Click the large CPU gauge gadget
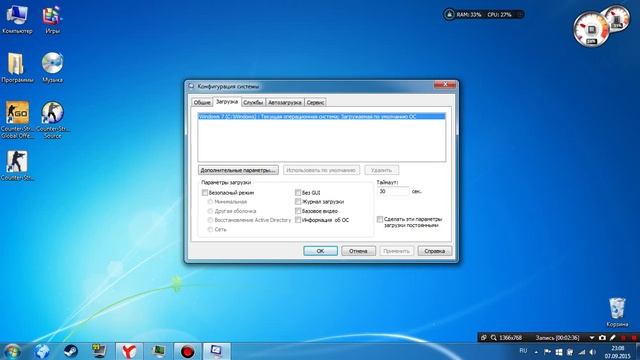Image resolution: width=640 pixels, height=360 pixels. [x=591, y=29]
